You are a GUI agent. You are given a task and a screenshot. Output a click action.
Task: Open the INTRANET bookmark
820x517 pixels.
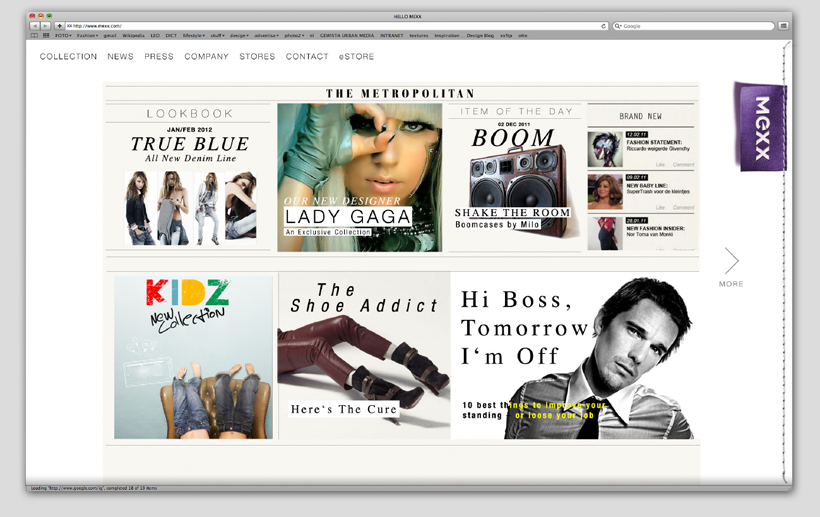click(x=392, y=36)
